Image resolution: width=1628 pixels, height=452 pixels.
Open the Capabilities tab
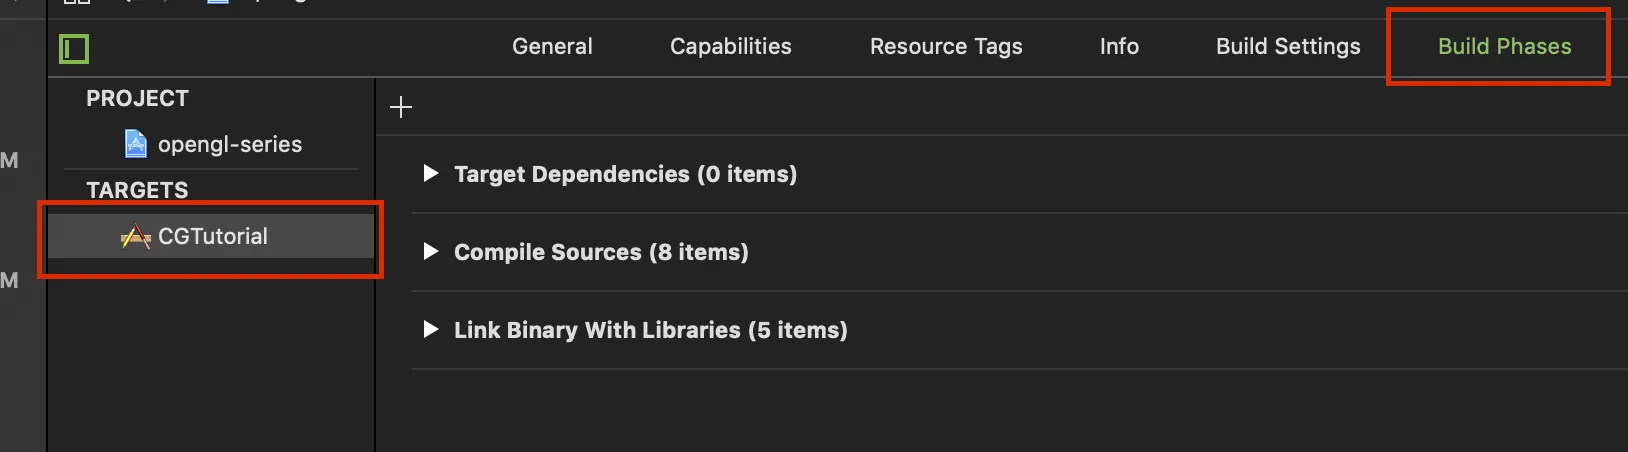(730, 47)
